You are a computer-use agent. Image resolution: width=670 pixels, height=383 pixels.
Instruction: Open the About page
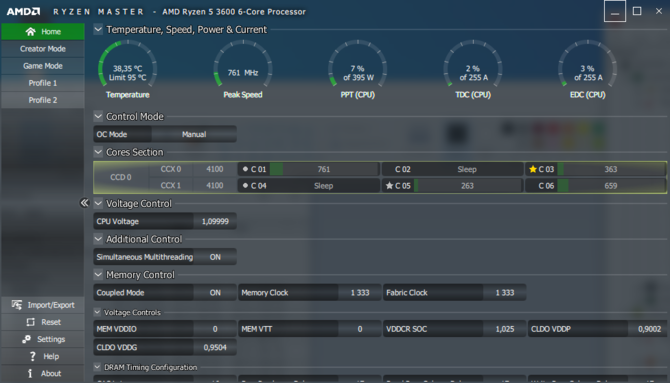43,373
